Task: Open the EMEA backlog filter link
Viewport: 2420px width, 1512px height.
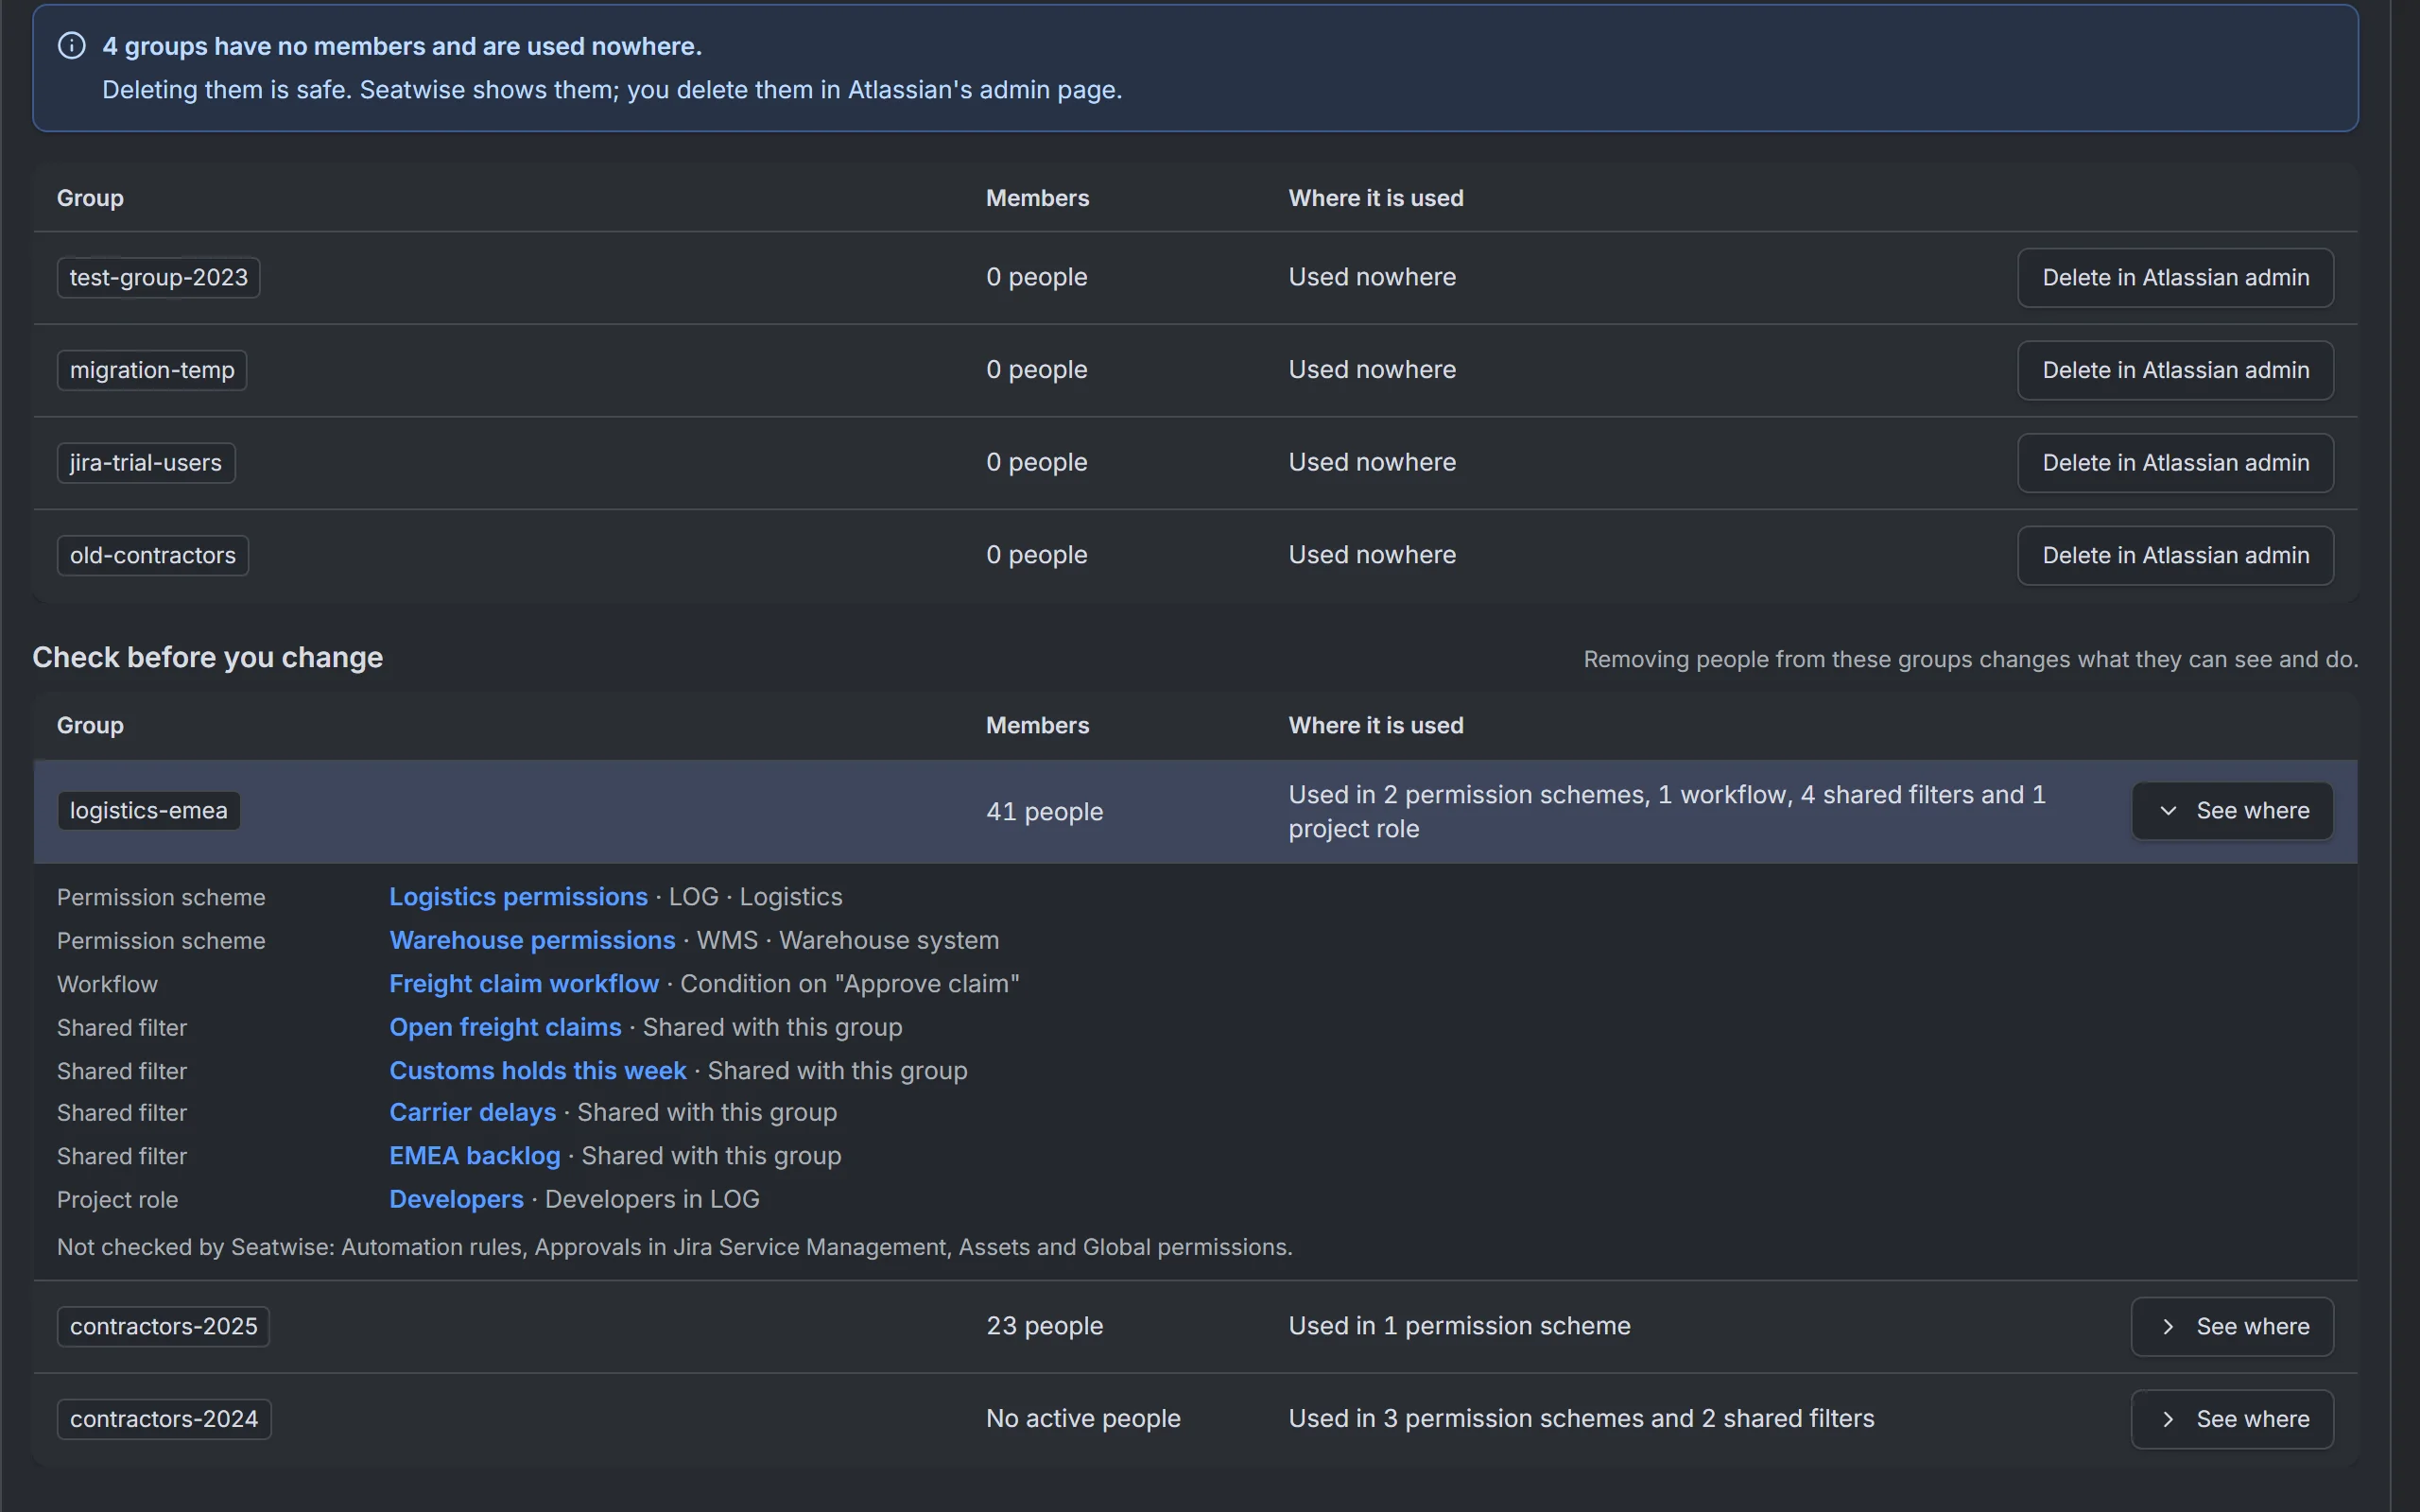Action: point(475,1156)
